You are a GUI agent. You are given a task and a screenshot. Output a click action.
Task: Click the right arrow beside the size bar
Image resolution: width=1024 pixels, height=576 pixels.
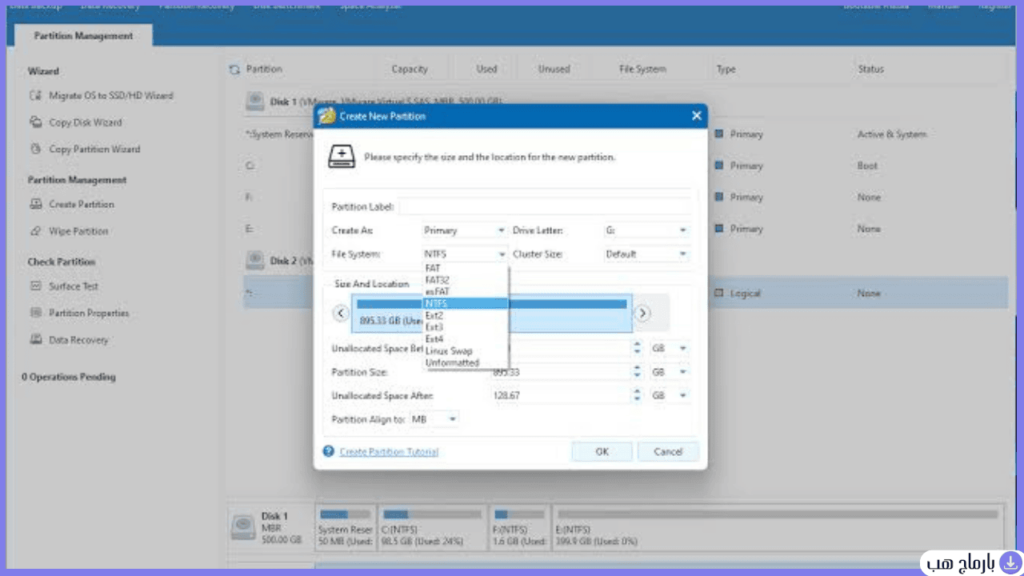click(x=643, y=313)
